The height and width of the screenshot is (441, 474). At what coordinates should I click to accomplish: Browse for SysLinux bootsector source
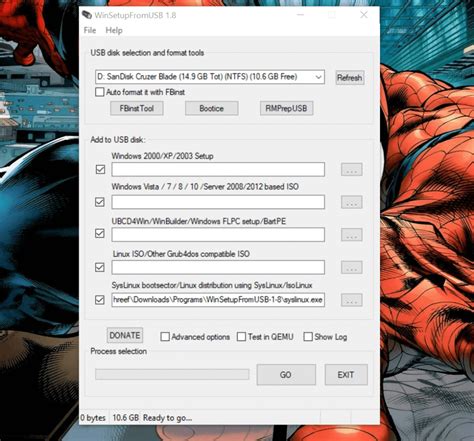tap(352, 300)
